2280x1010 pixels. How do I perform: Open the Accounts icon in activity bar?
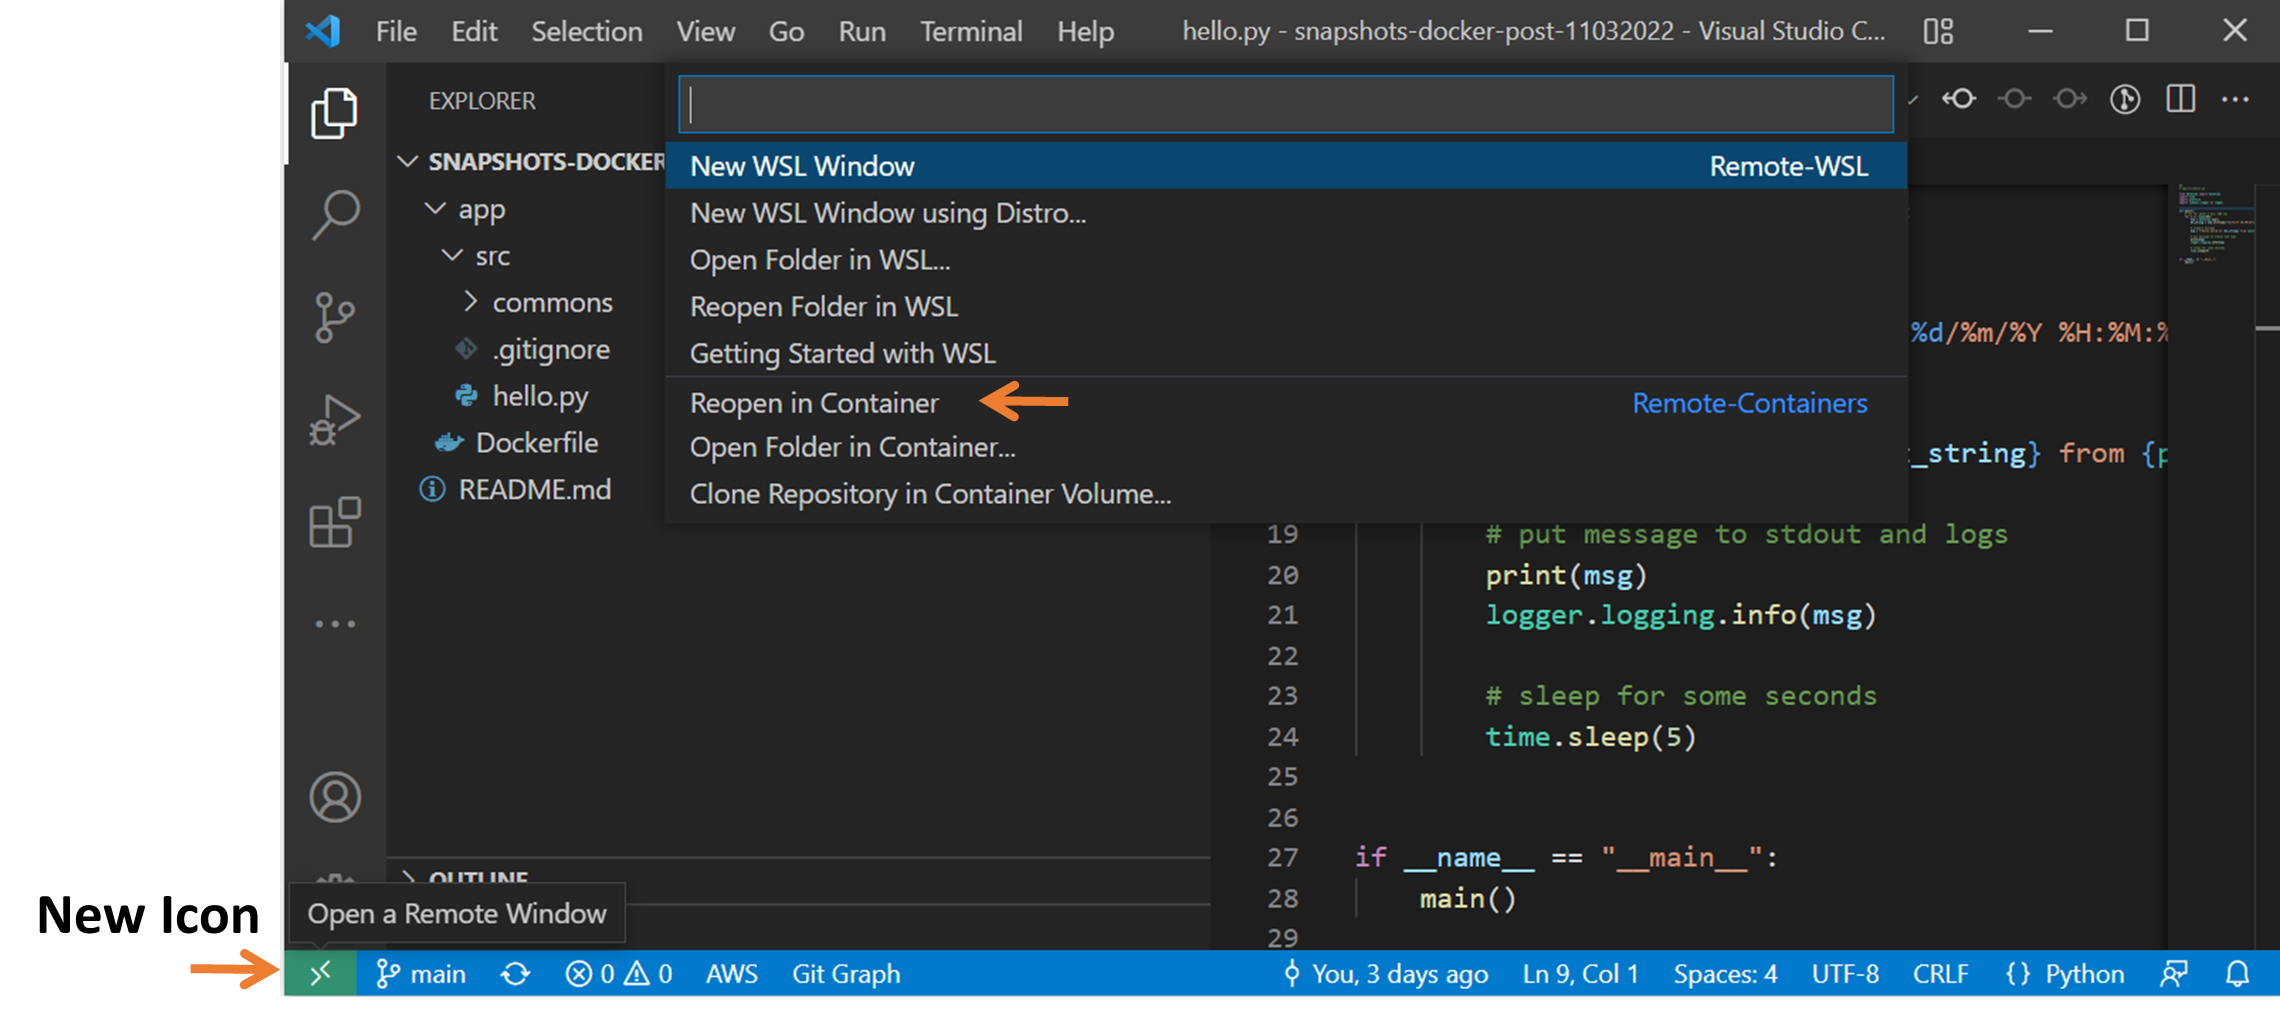pyautogui.click(x=335, y=797)
